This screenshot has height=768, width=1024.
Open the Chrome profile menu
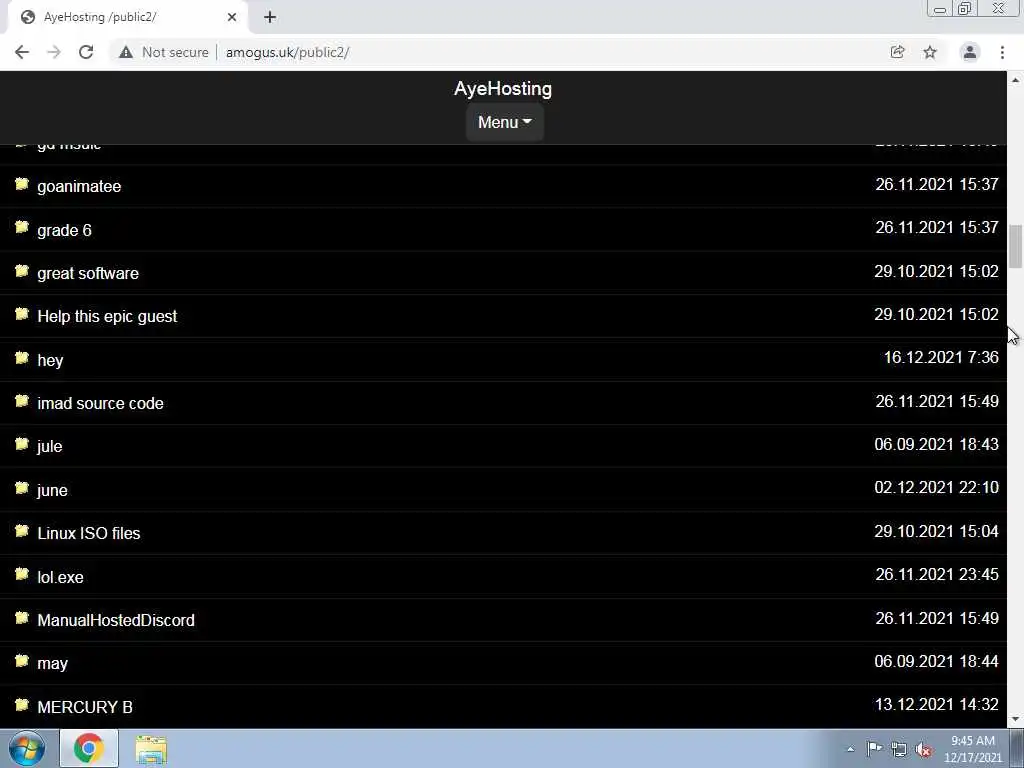(970, 52)
